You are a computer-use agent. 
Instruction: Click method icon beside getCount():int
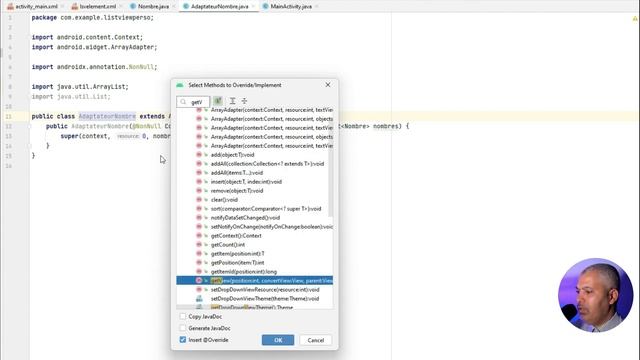click(x=199, y=244)
